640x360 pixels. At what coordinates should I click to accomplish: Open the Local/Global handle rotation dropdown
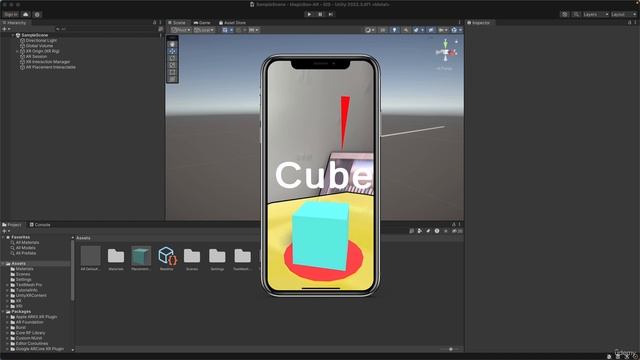pos(204,30)
